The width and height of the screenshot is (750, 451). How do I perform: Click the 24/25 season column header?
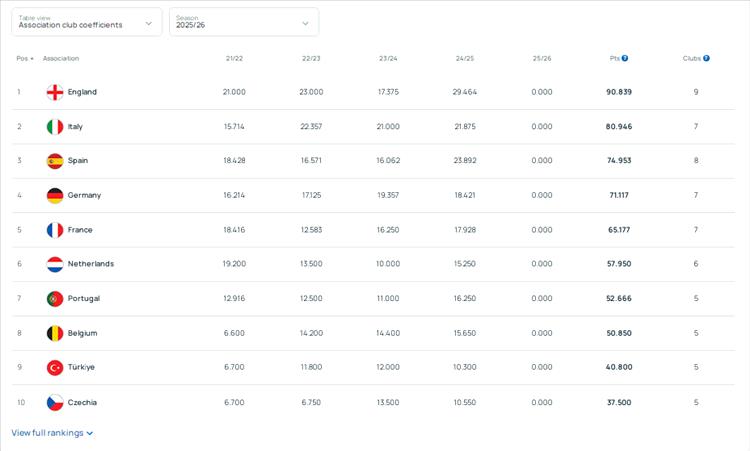[x=464, y=58]
